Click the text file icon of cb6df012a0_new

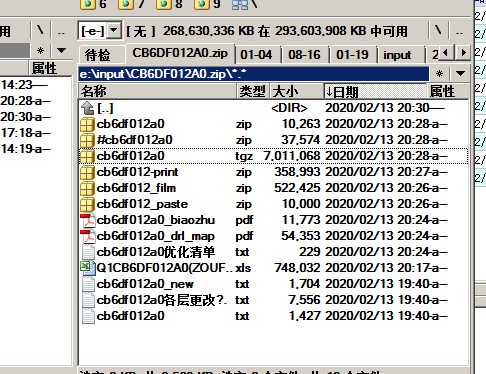pyautogui.click(x=88, y=284)
